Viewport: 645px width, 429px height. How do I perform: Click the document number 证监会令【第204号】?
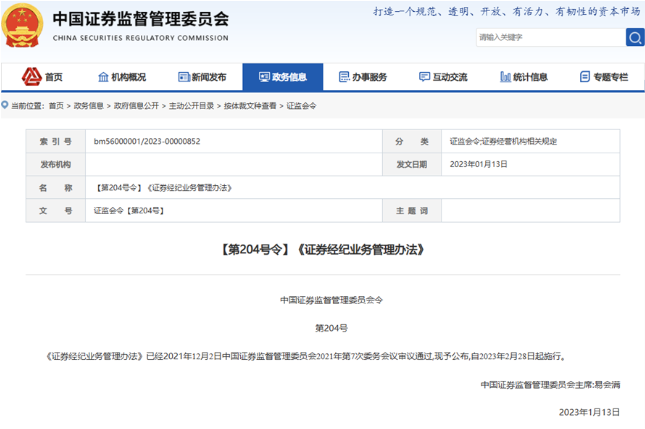pos(129,211)
